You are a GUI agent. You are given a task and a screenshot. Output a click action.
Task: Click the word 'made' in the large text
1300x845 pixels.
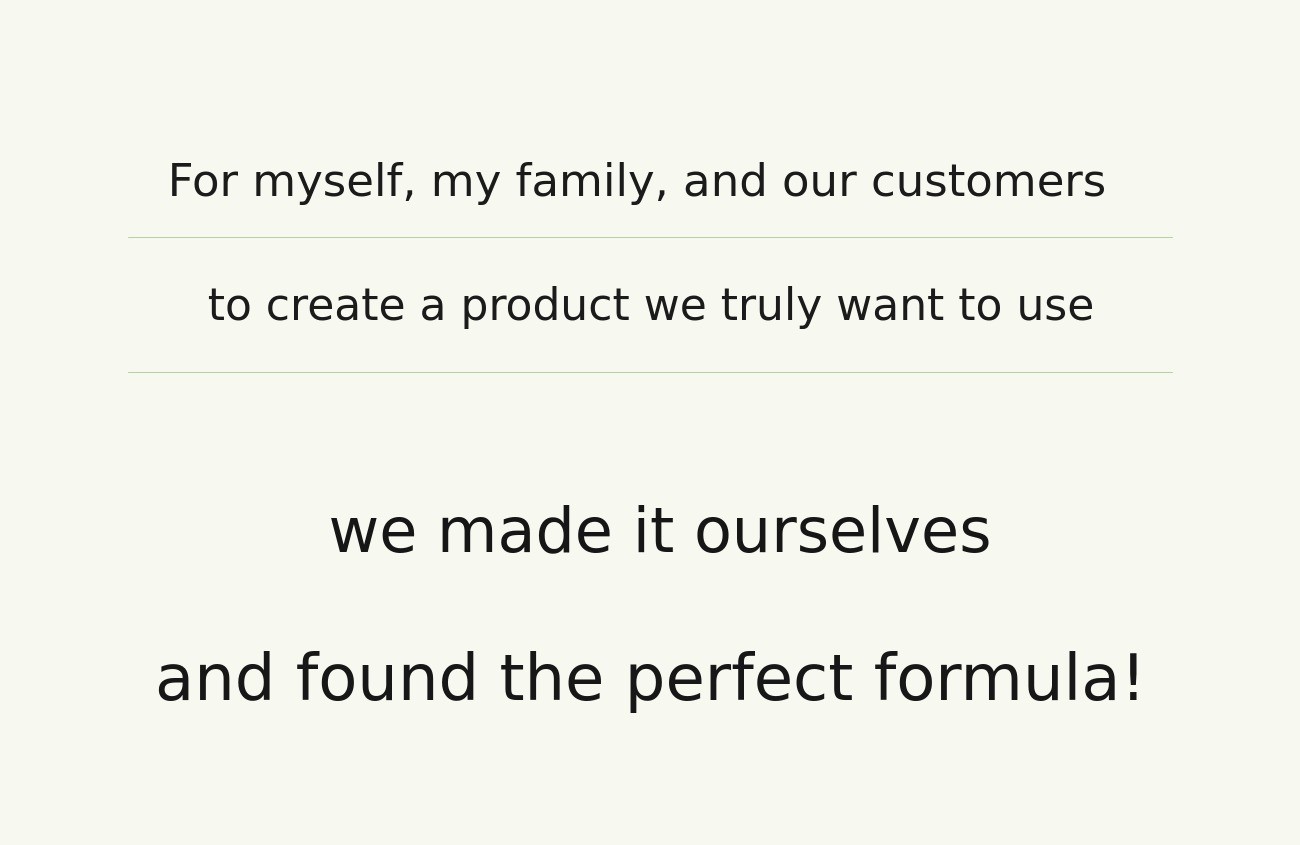(x=524, y=532)
